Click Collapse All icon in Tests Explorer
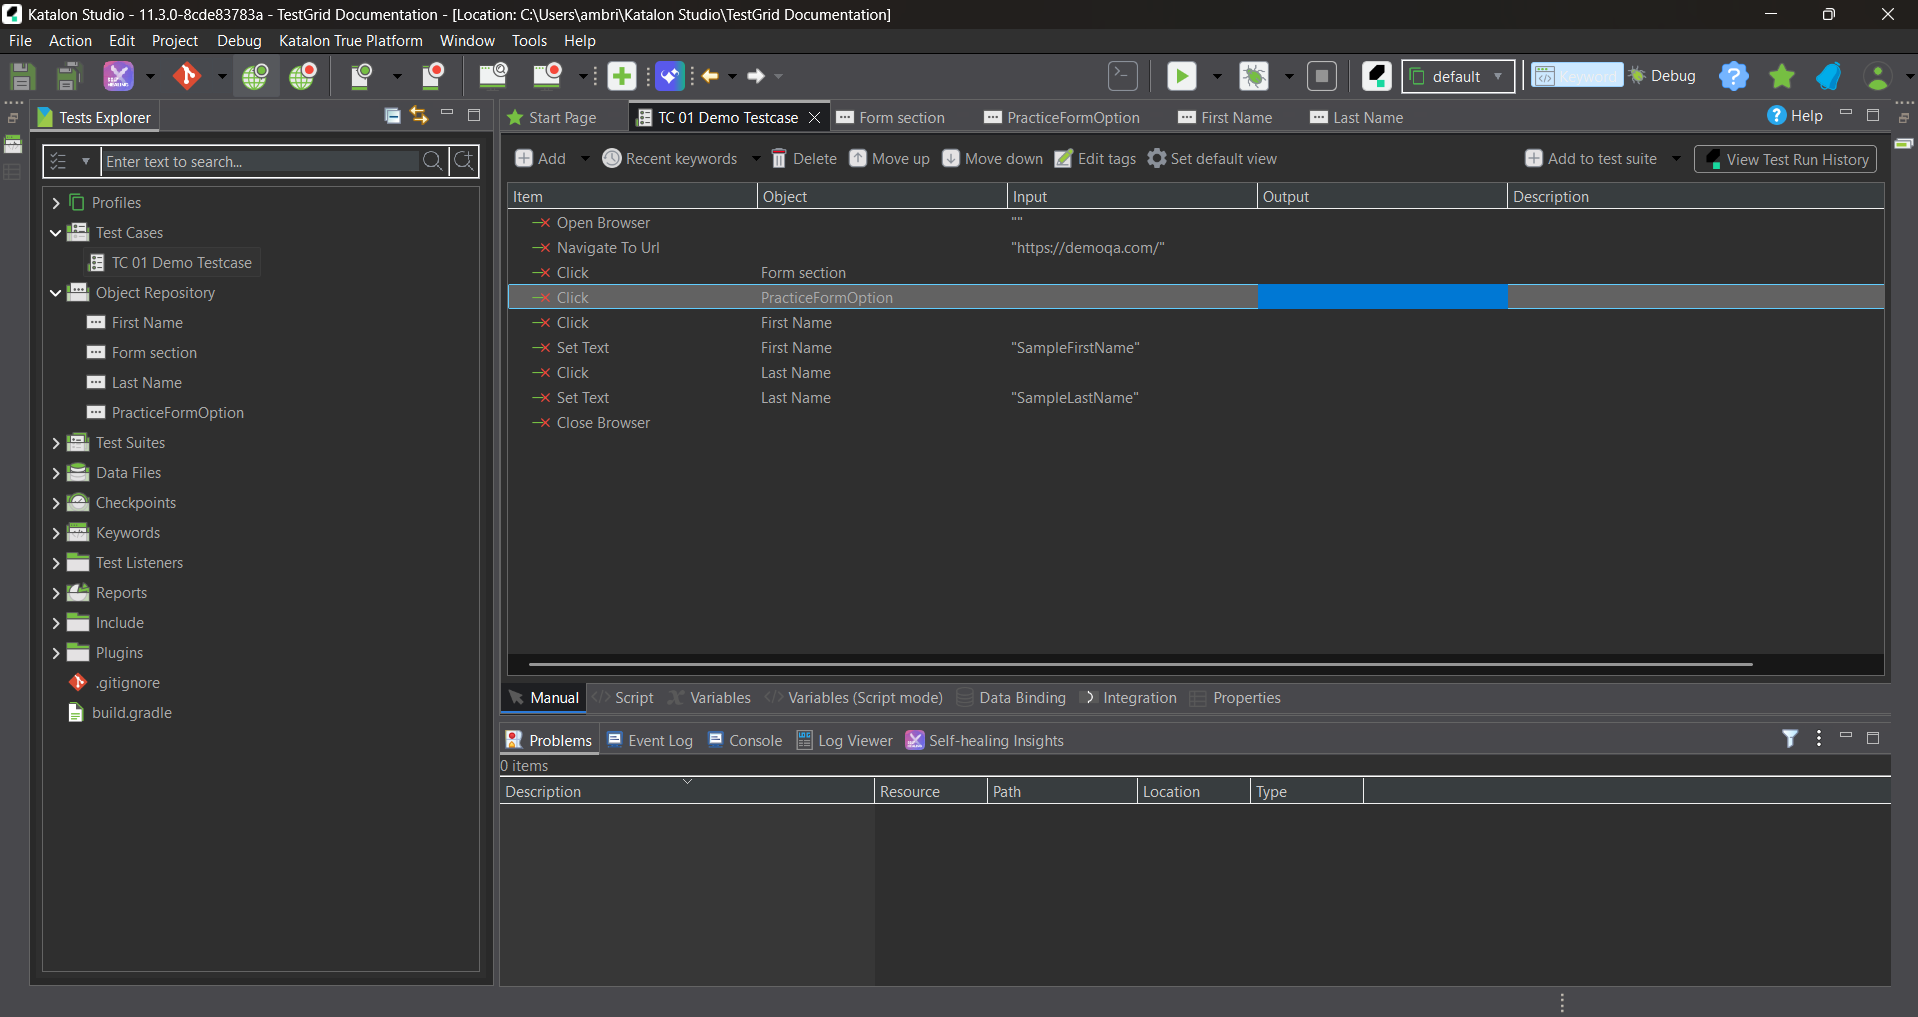The width and height of the screenshot is (1918, 1017). tap(393, 116)
